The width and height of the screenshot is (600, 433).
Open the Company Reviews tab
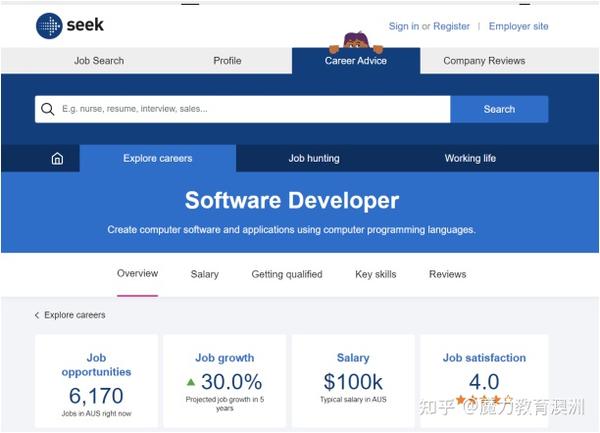[x=484, y=60]
